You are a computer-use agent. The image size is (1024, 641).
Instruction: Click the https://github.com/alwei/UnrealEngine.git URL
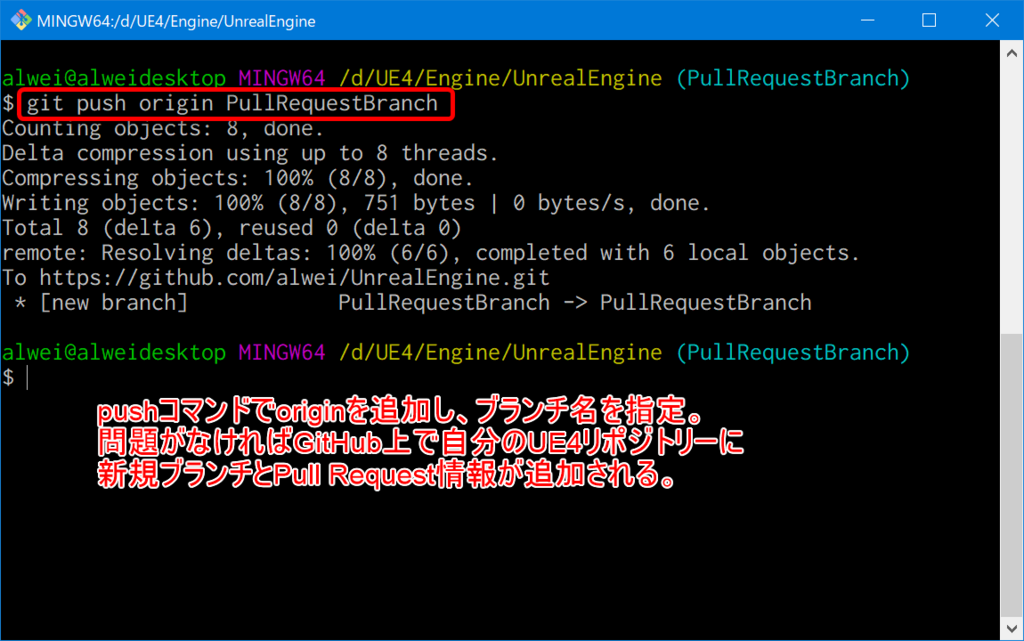coord(295,278)
